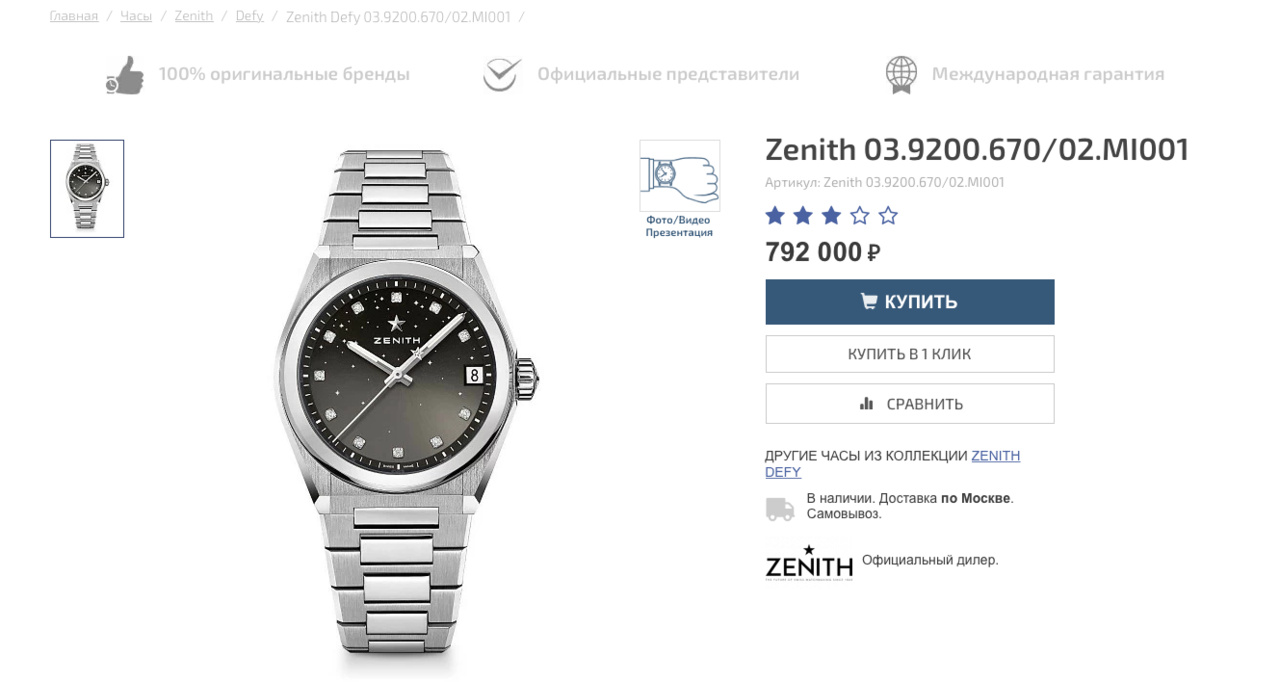Open the Zenith brand breadcrumb
The height and width of the screenshot is (682, 1280).
(x=194, y=16)
